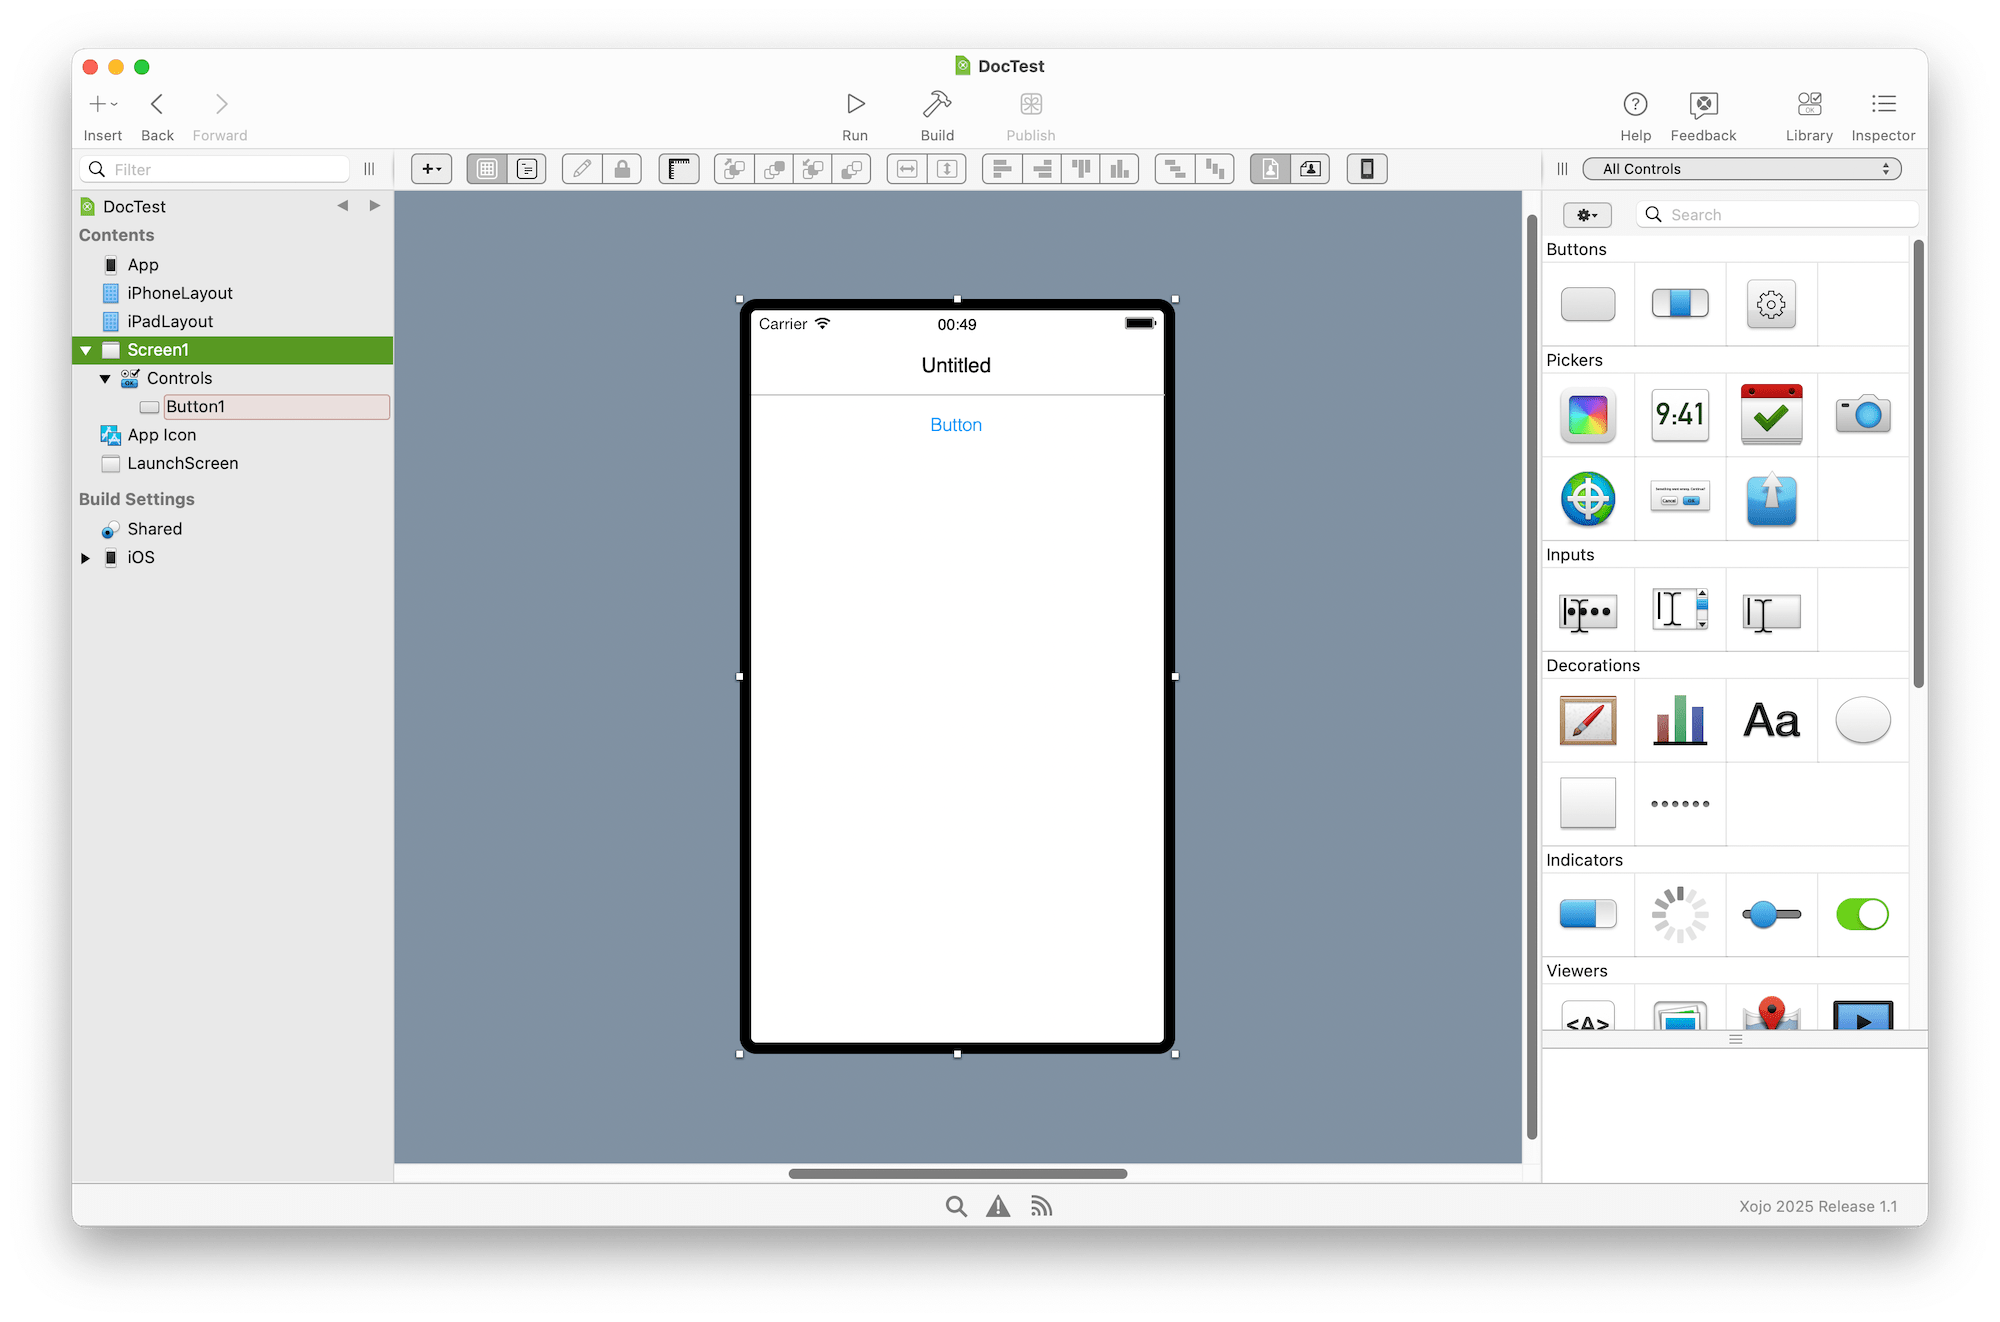This screenshot has height=1322, width=2000.
Task: Open the Library panel
Action: pos(1808,113)
